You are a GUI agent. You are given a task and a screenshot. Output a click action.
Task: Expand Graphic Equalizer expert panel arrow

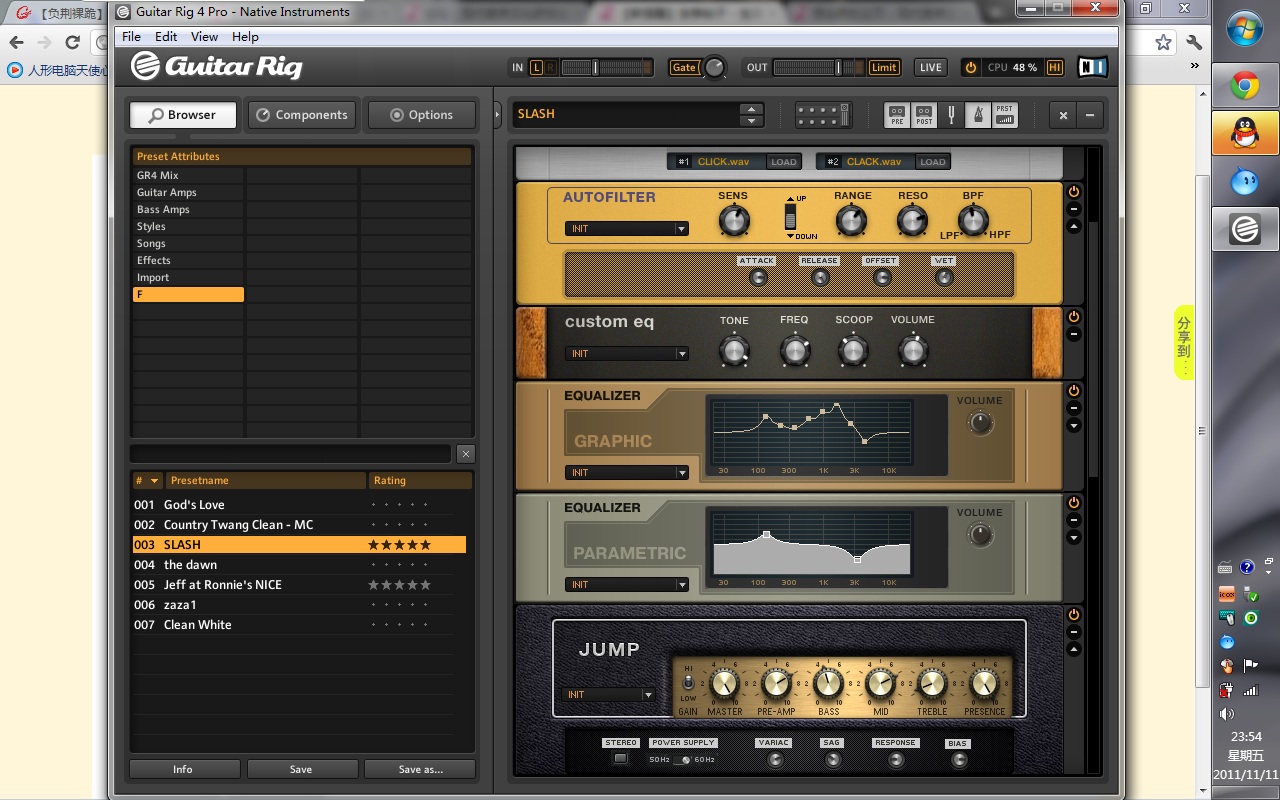1074,426
